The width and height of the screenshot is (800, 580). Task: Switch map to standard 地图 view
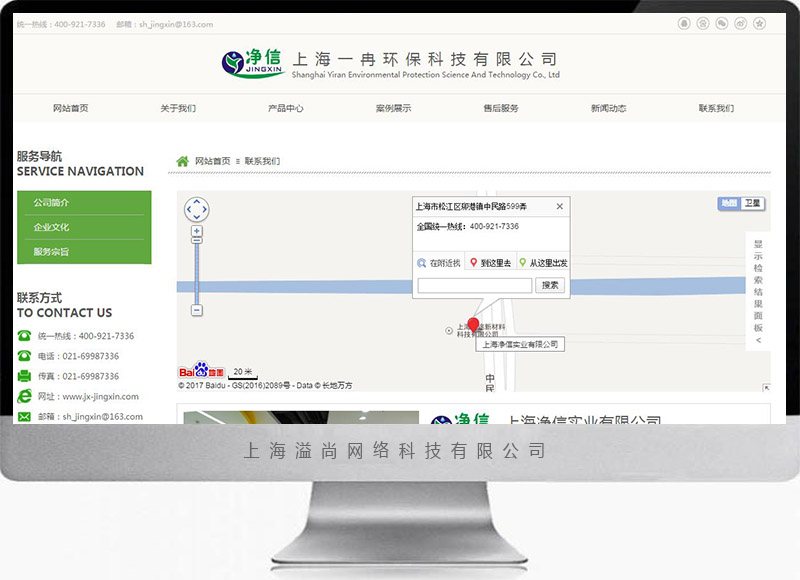click(x=729, y=203)
